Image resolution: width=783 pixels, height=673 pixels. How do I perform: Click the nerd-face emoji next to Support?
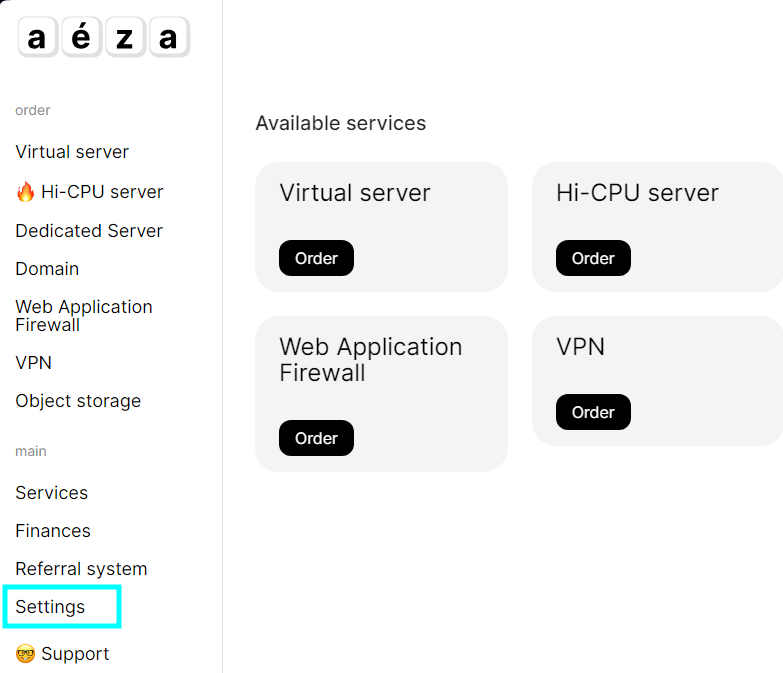pos(26,654)
